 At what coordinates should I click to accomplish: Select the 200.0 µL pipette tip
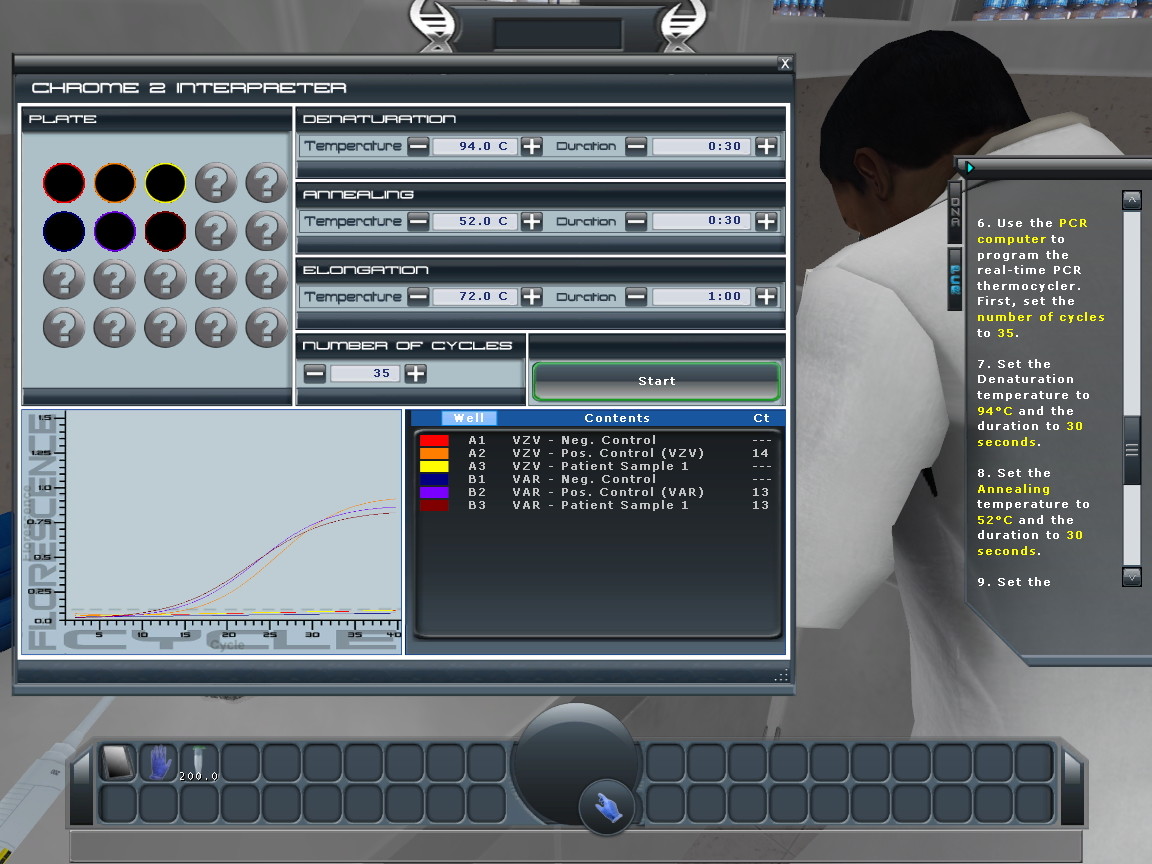point(198,762)
